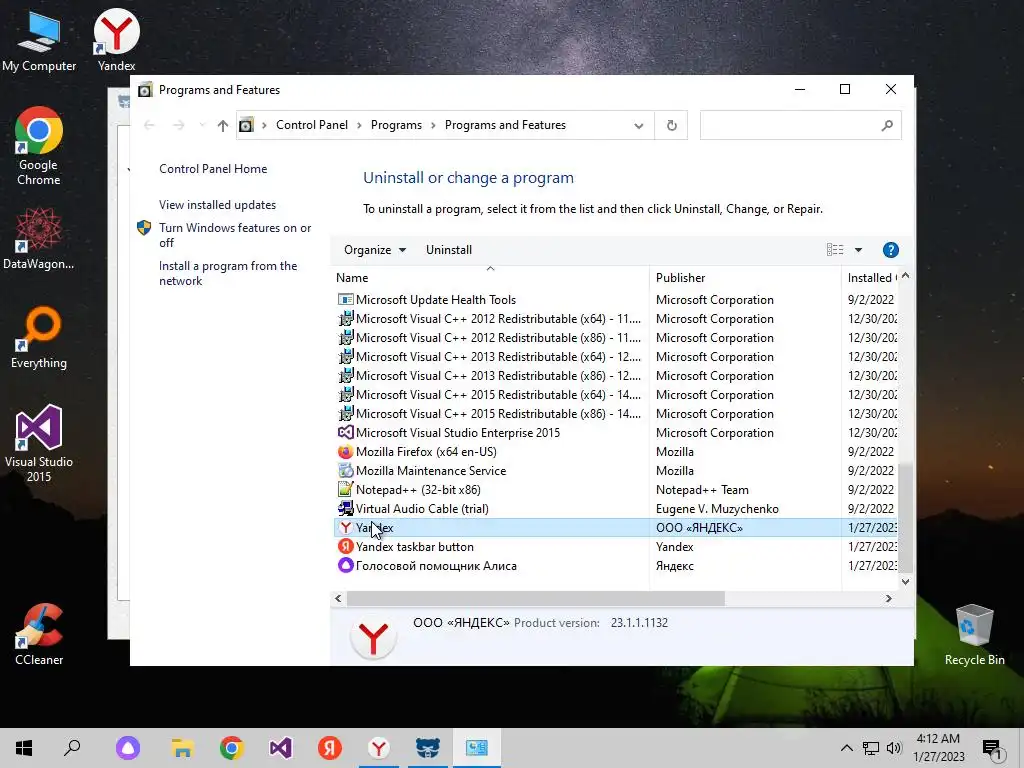Open the notification center icon
This screenshot has width=1024, height=768.
pos(992,749)
